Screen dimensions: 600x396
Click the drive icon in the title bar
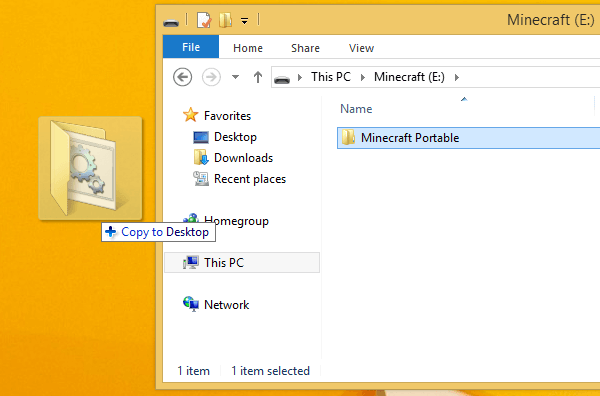[x=171, y=22]
